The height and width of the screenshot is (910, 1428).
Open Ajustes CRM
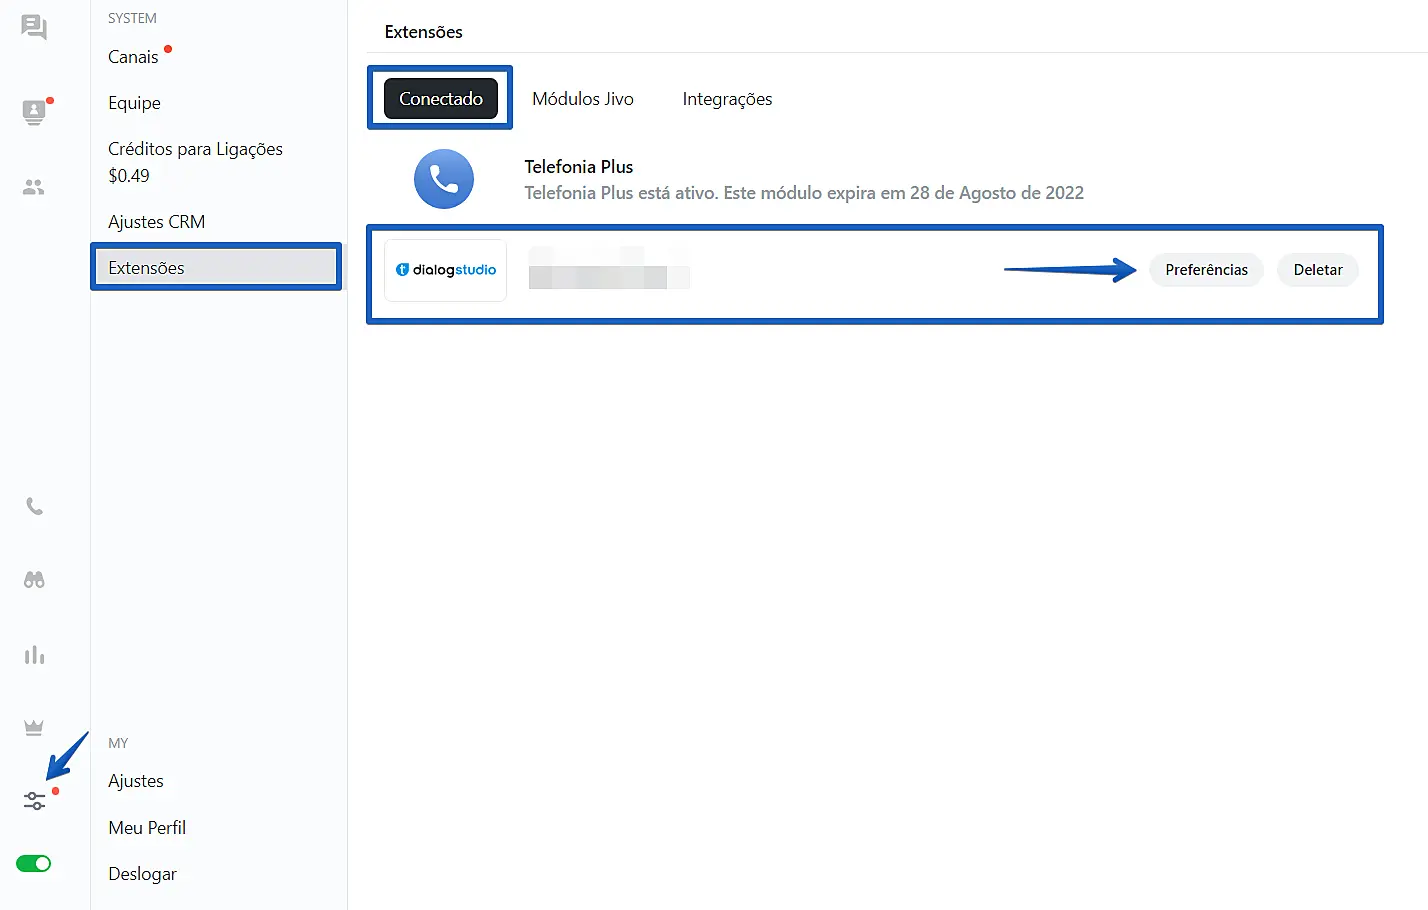click(x=156, y=222)
